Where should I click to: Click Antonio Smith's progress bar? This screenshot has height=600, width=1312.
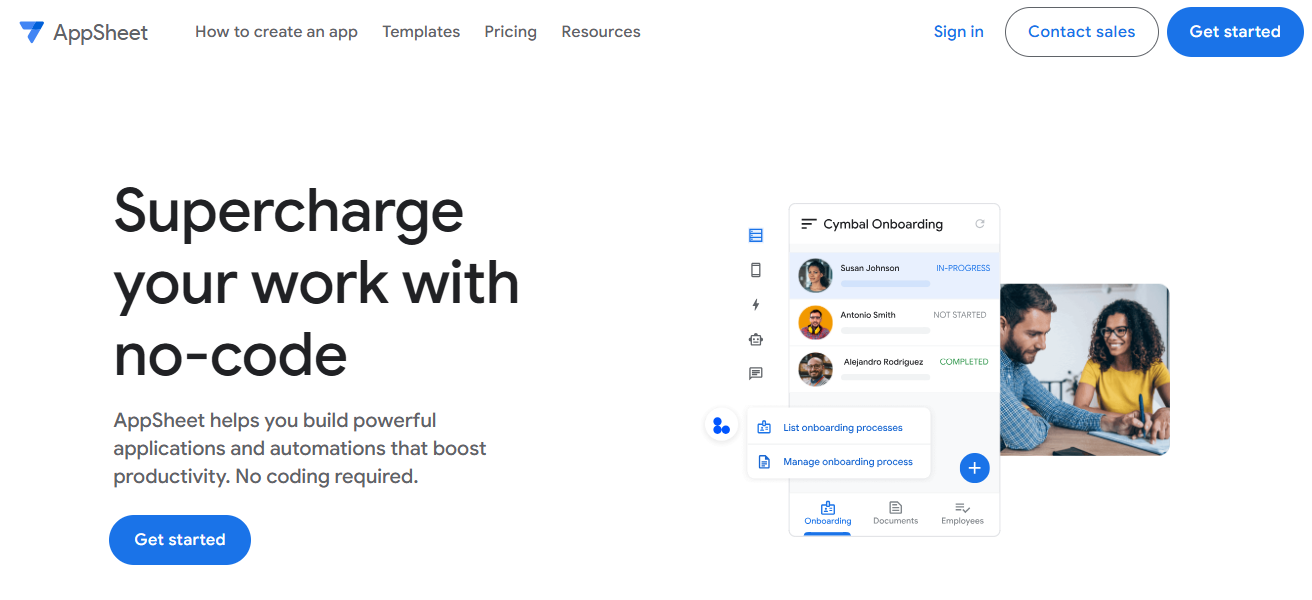tap(885, 330)
